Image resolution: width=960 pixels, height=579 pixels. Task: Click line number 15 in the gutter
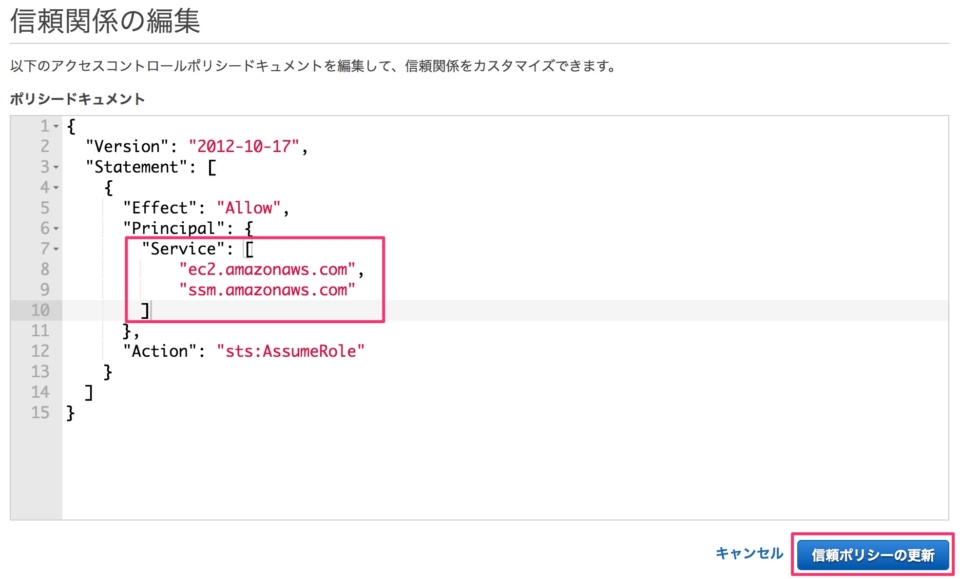click(x=40, y=413)
